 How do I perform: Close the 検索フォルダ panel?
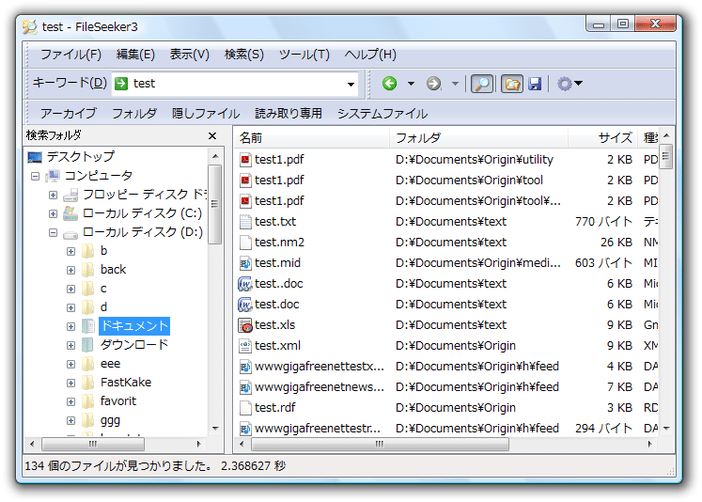click(213, 136)
